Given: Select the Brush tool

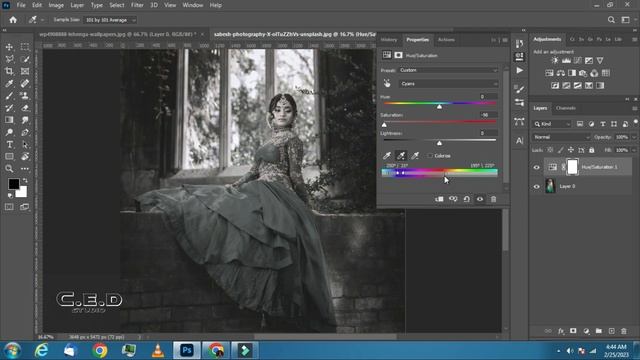Looking at the screenshot, I should pyautogui.click(x=9, y=96).
